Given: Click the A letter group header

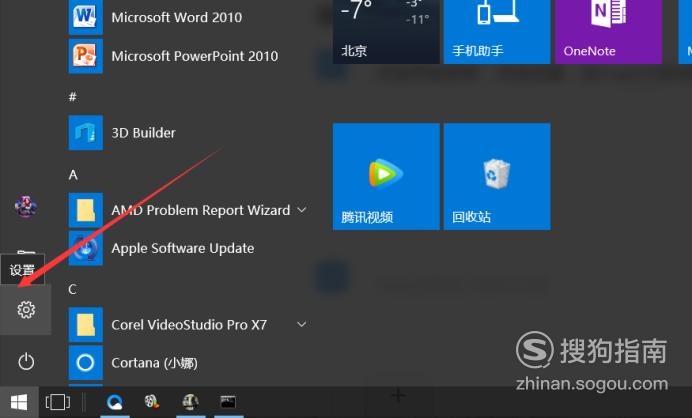Looking at the screenshot, I should [73, 175].
